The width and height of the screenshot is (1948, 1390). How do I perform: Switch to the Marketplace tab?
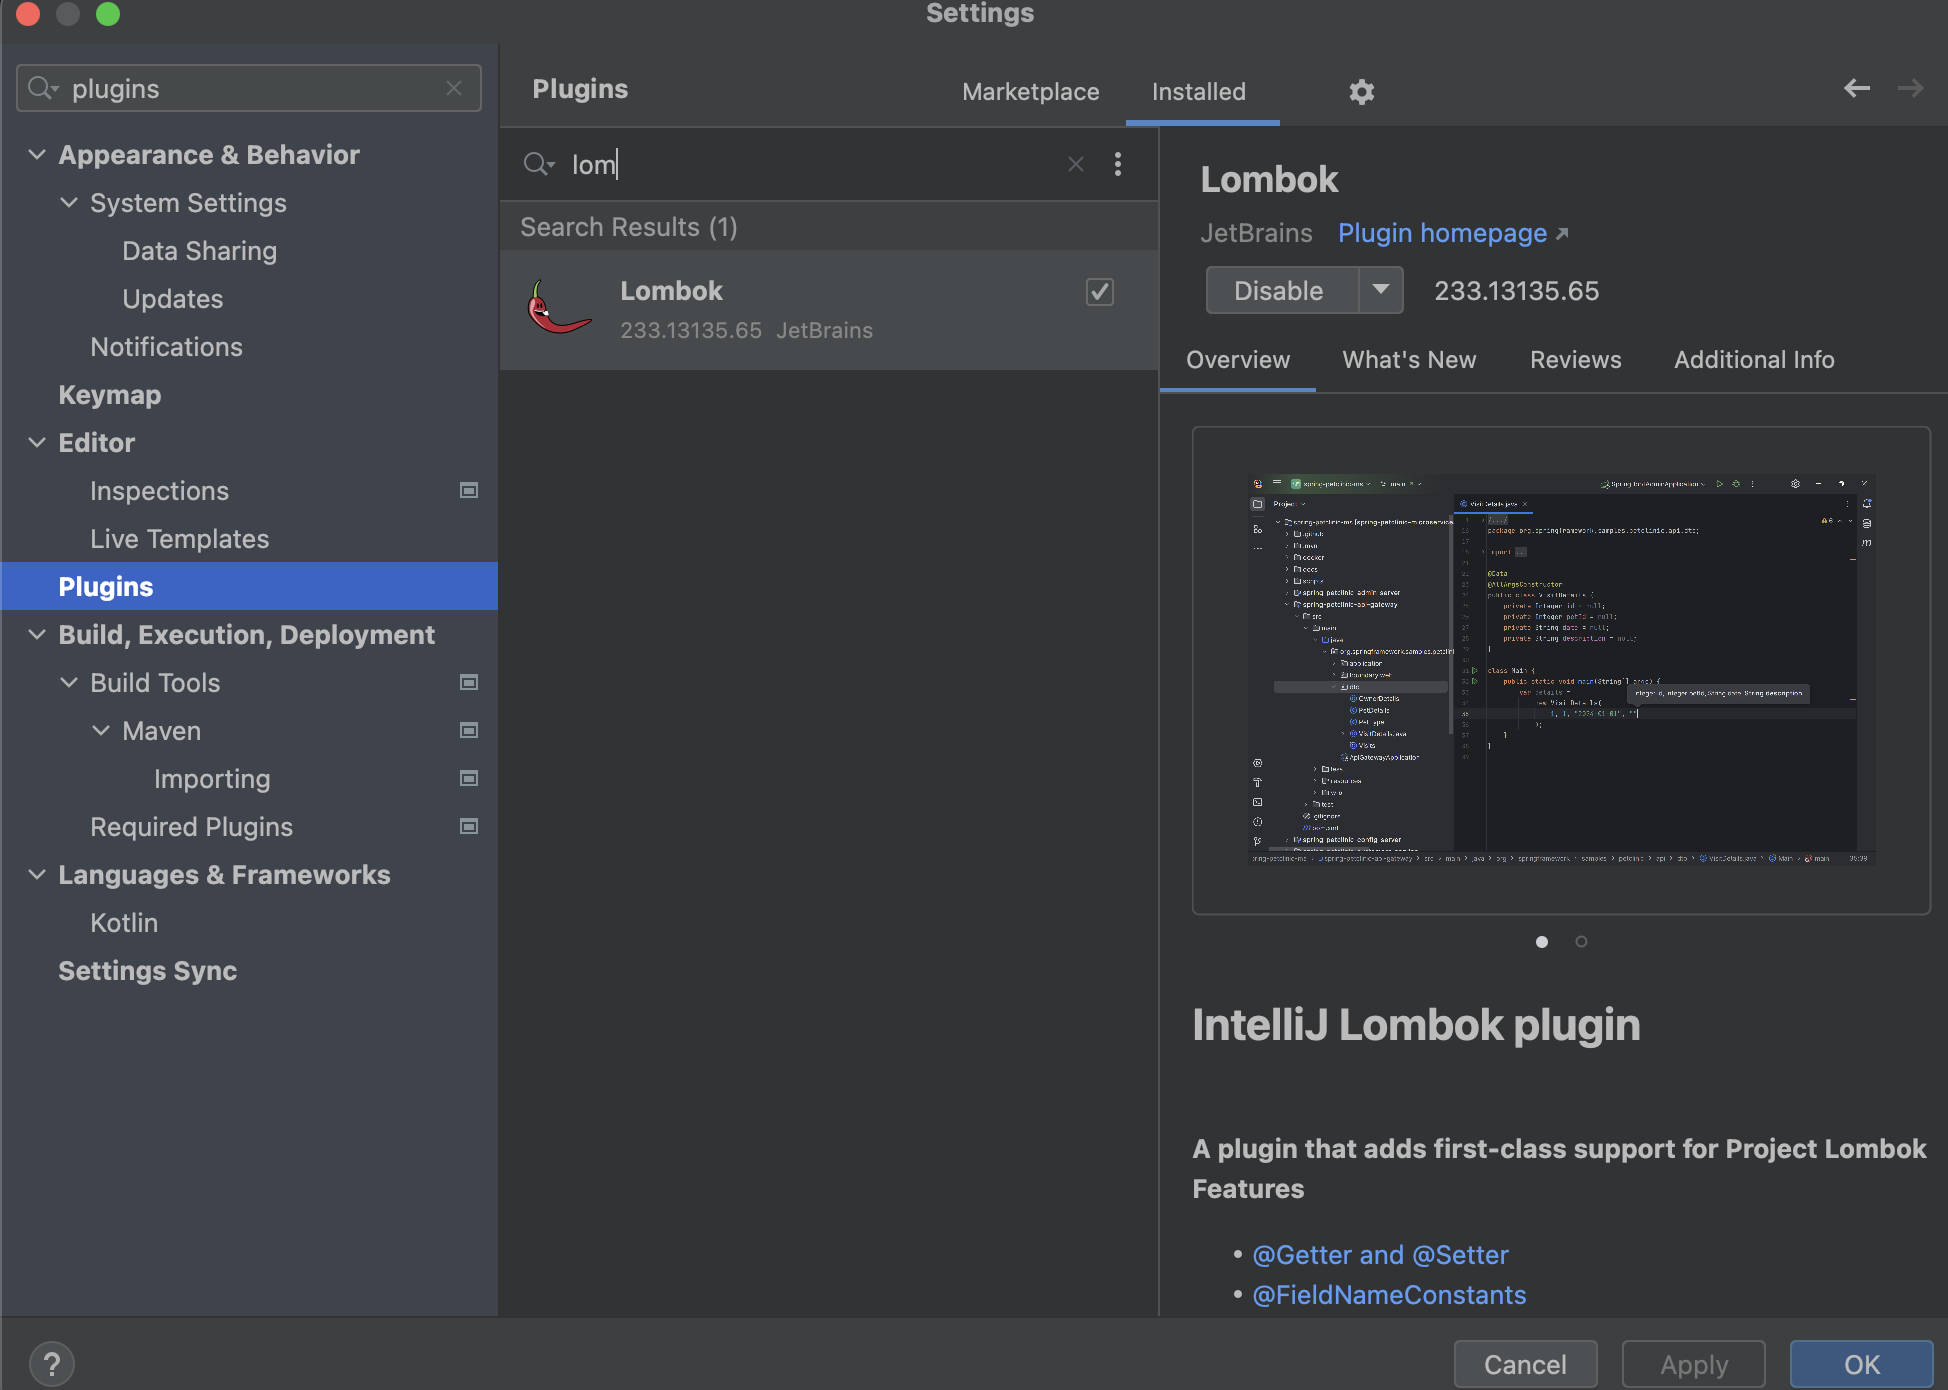(1030, 92)
